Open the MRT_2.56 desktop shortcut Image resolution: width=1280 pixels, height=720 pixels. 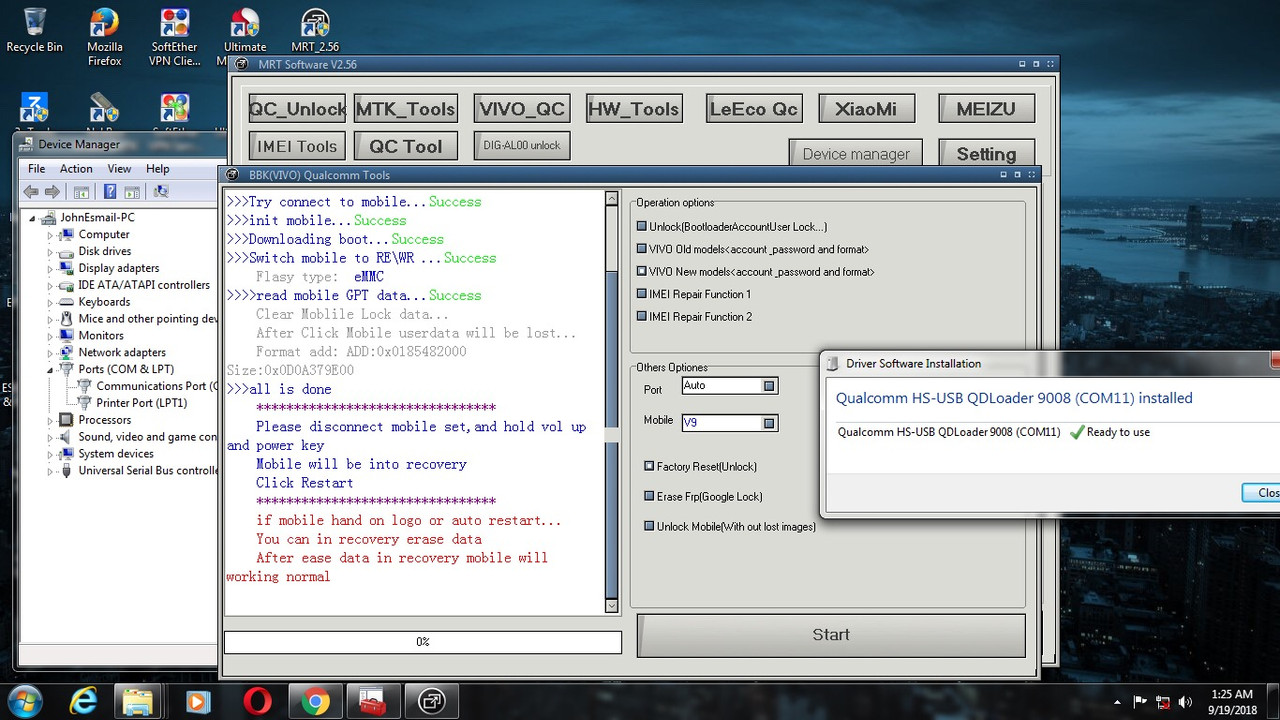tap(315, 30)
